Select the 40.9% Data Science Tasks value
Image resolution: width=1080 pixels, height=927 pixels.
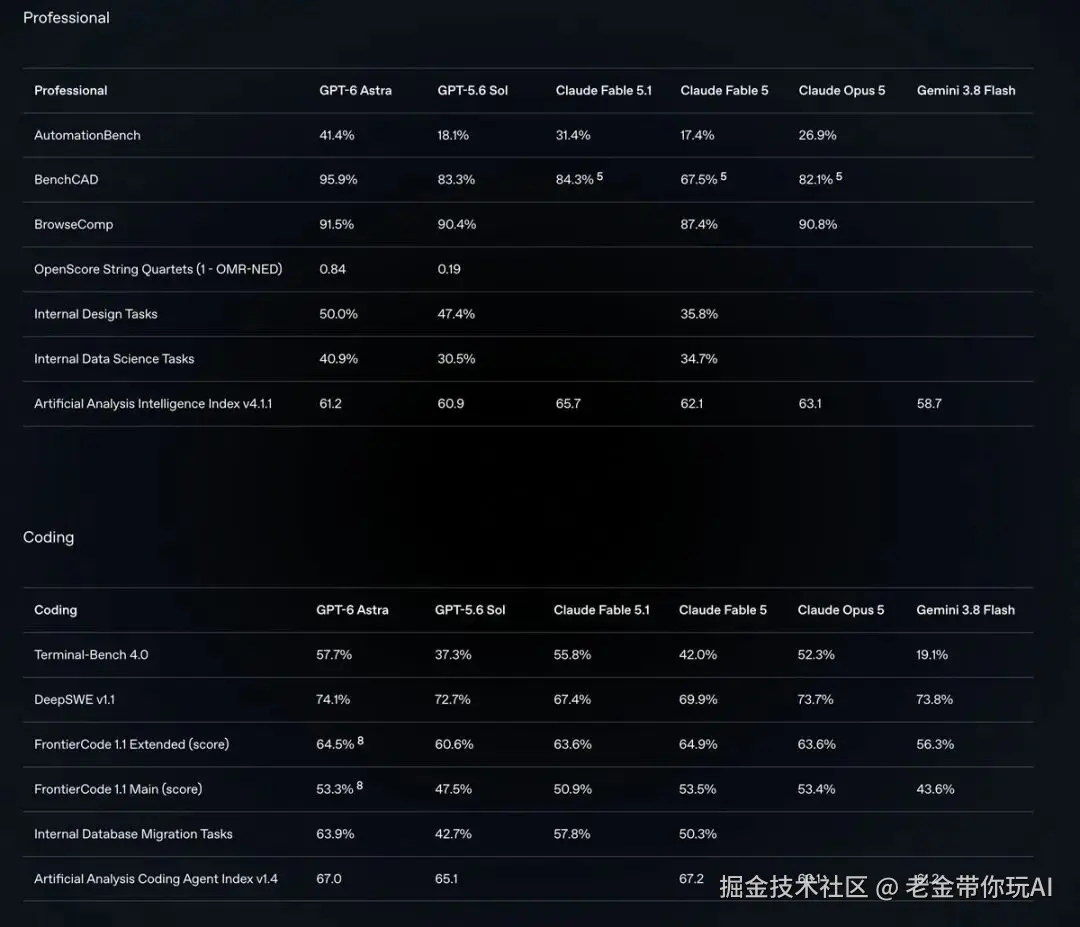(x=338, y=359)
